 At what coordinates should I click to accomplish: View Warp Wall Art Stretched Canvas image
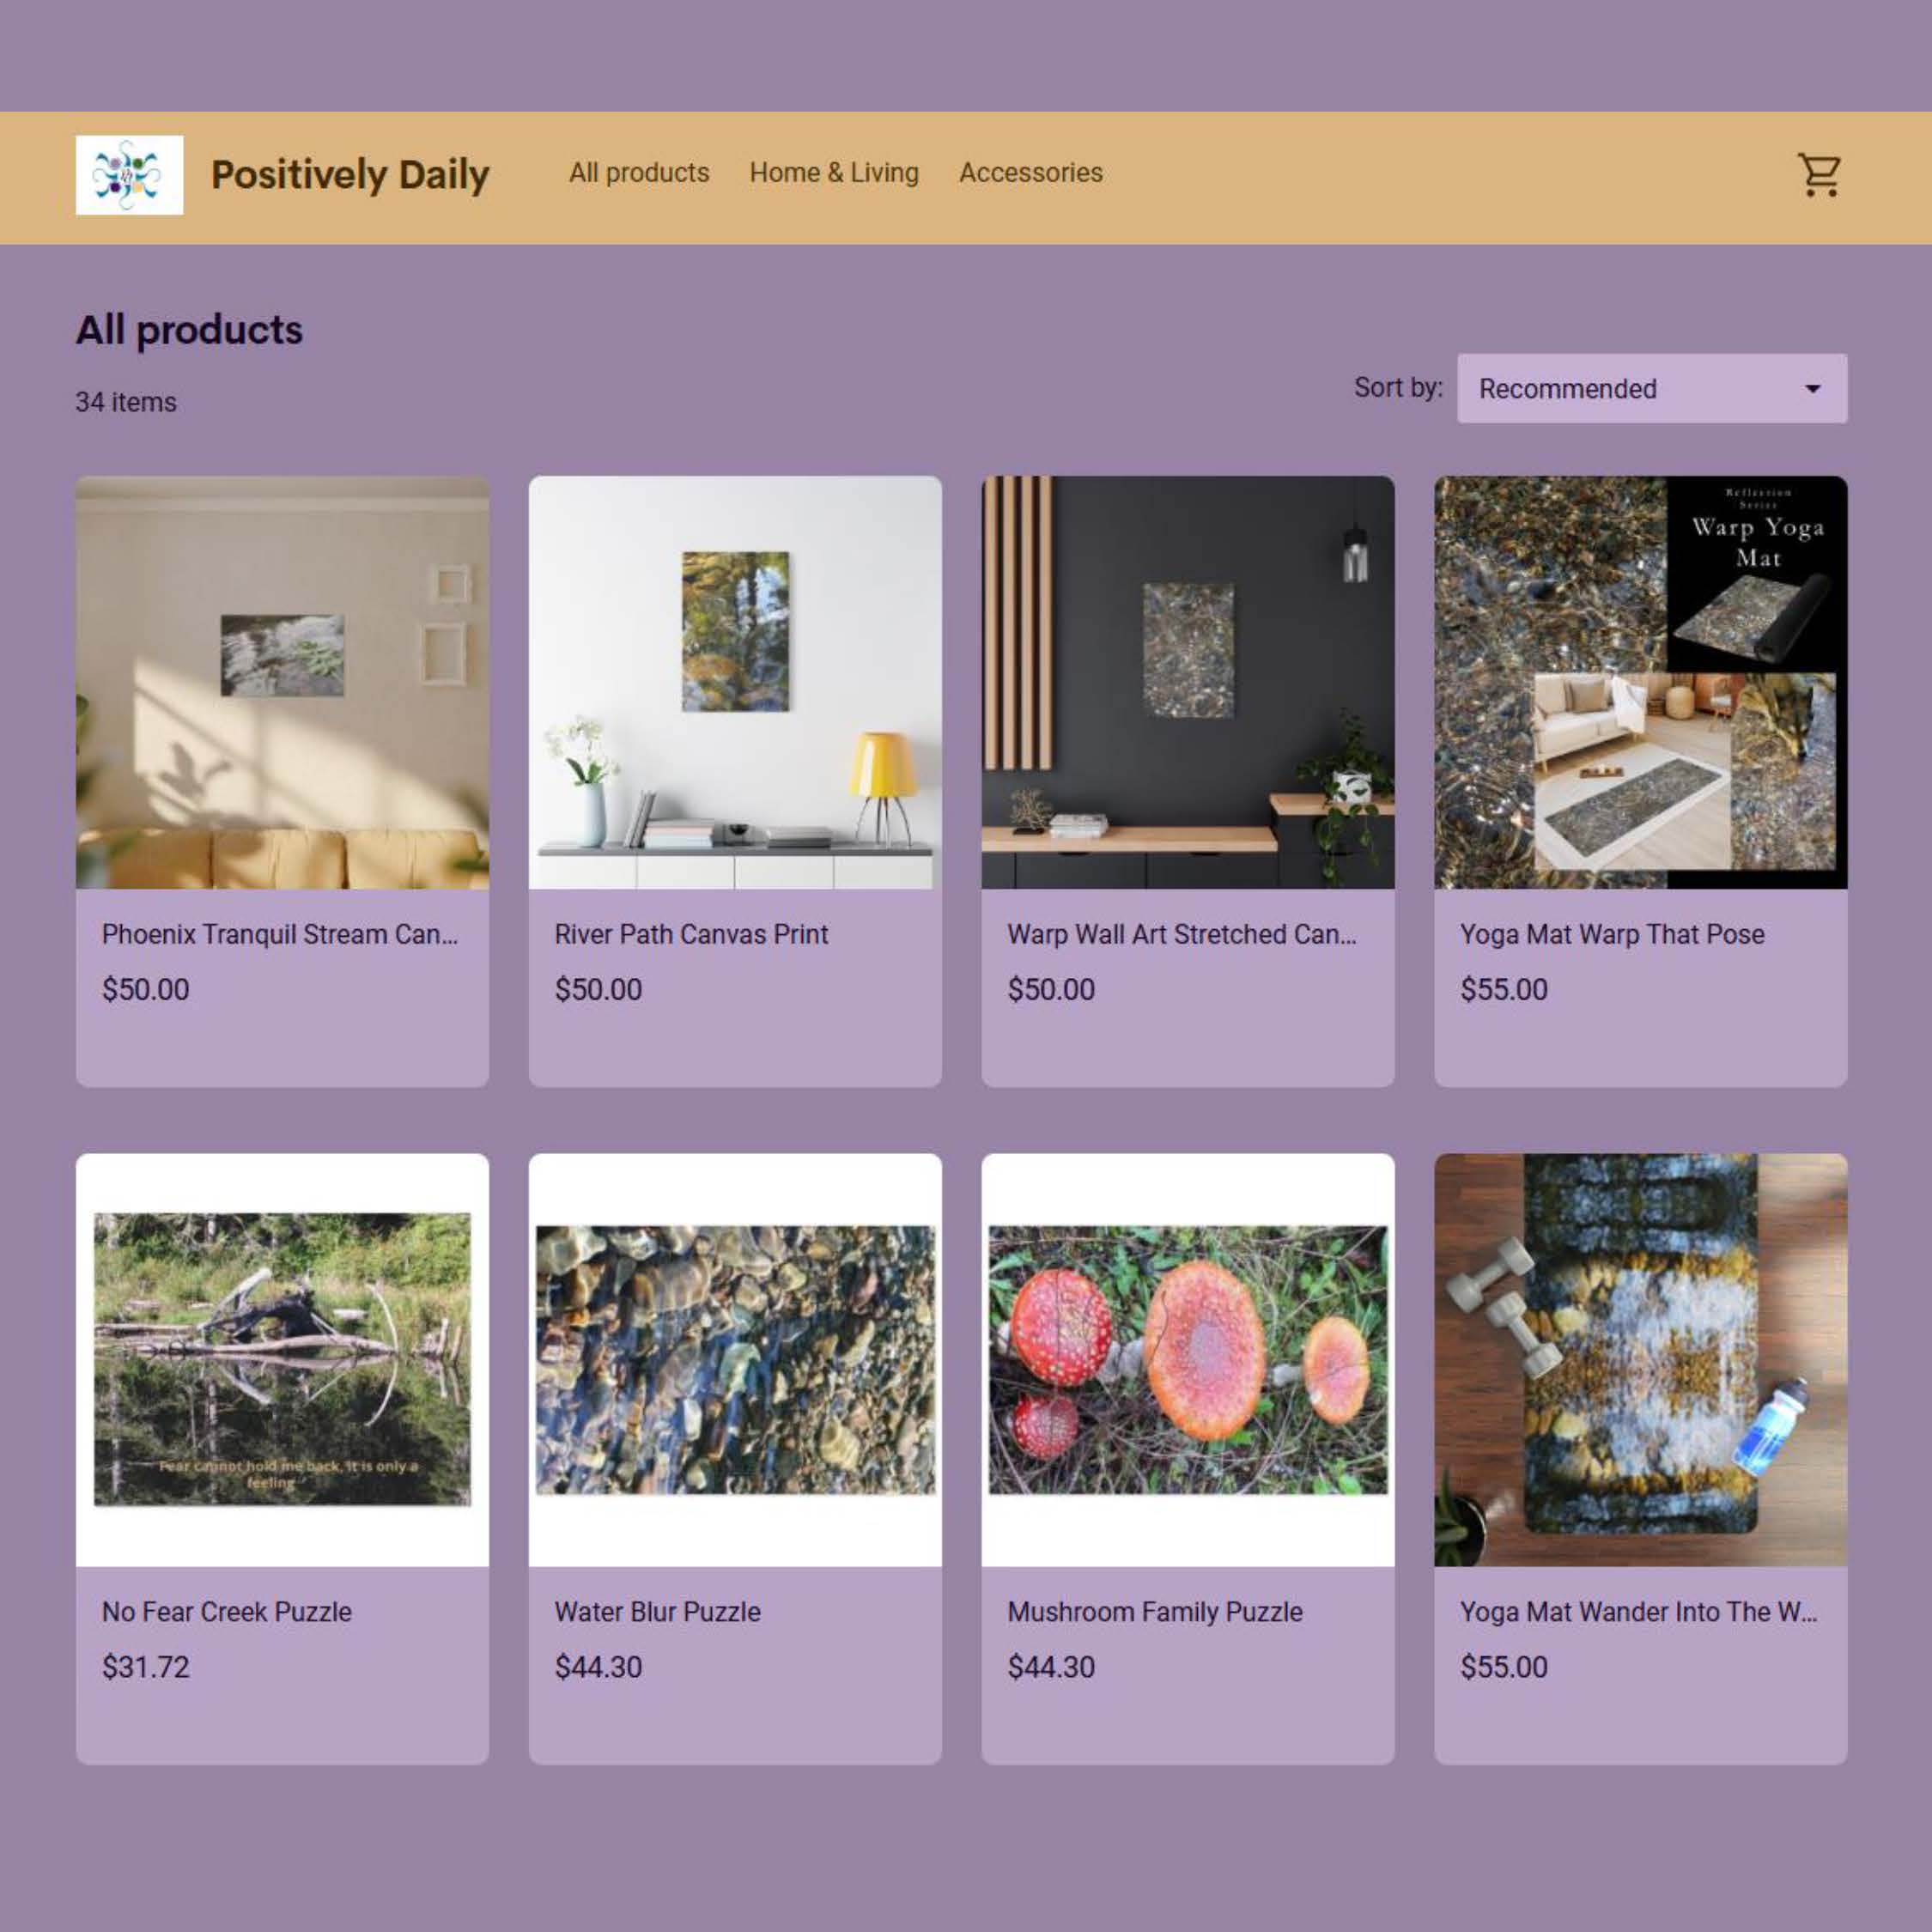pos(1188,682)
